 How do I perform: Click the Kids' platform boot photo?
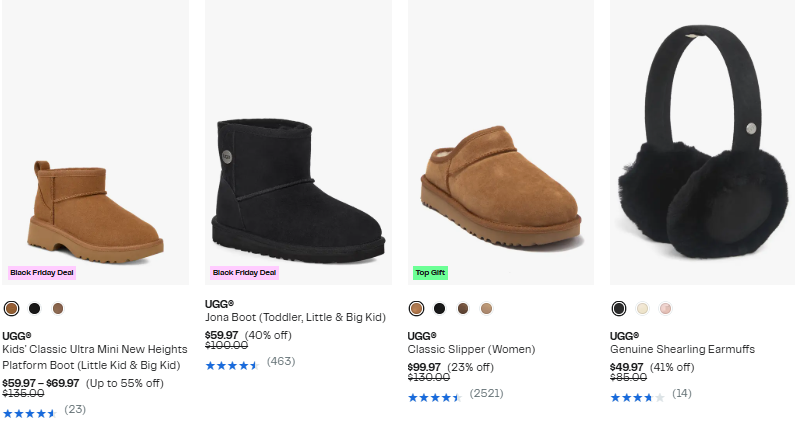95,210
